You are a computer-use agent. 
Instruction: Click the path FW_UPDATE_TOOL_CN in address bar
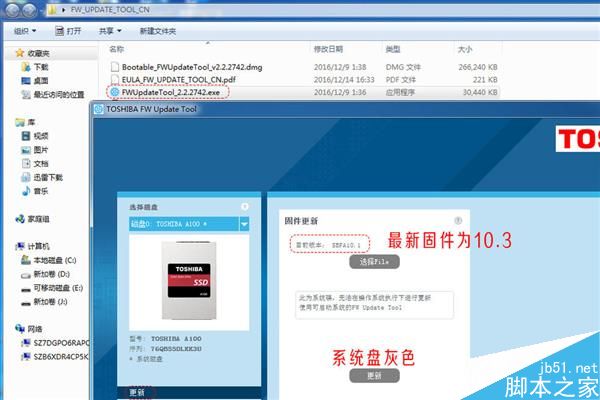[110, 10]
